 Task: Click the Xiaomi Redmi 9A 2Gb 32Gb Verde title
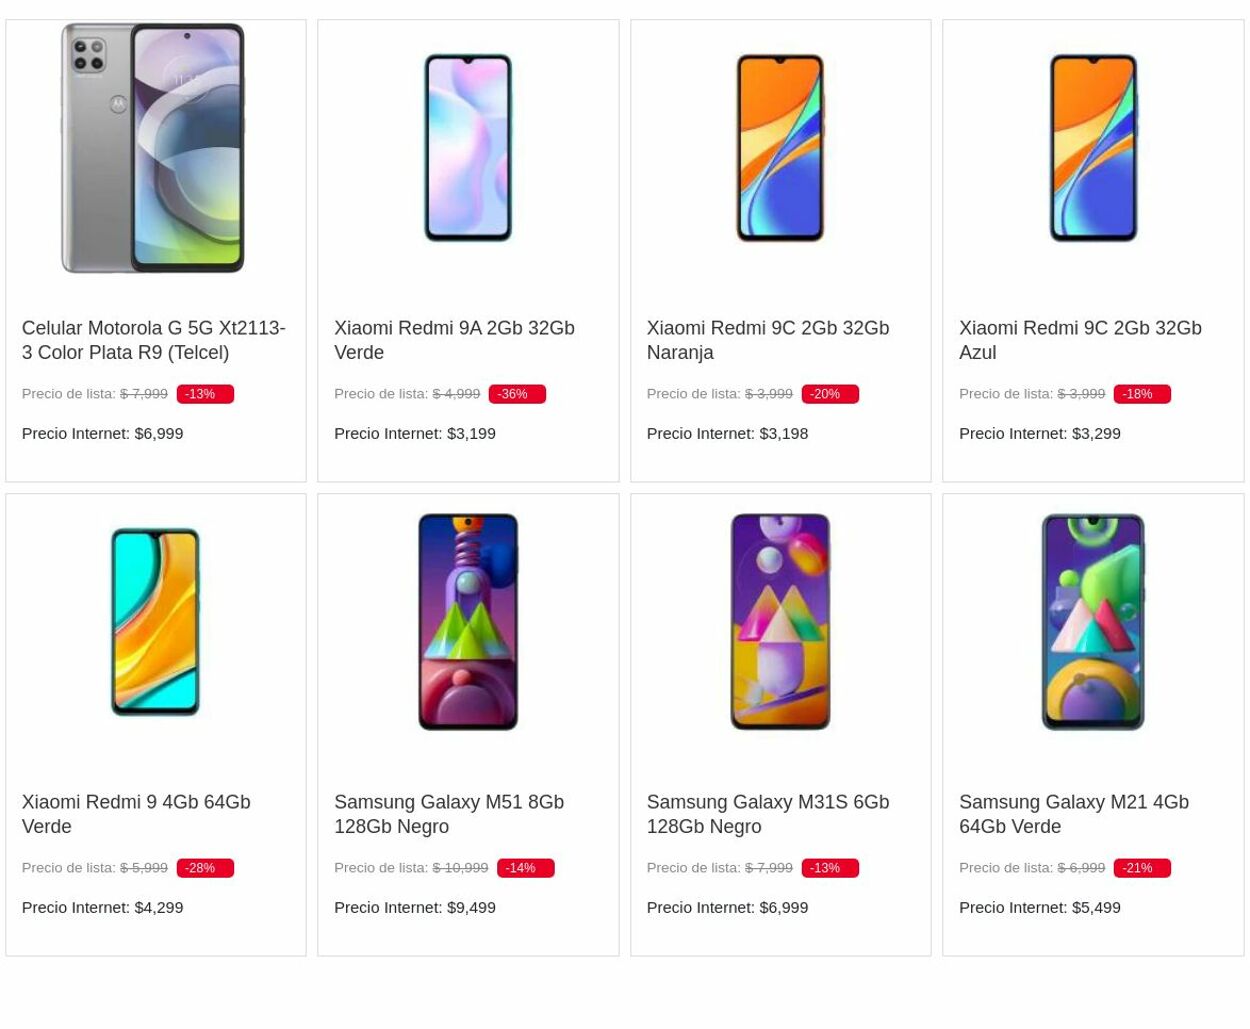click(454, 340)
